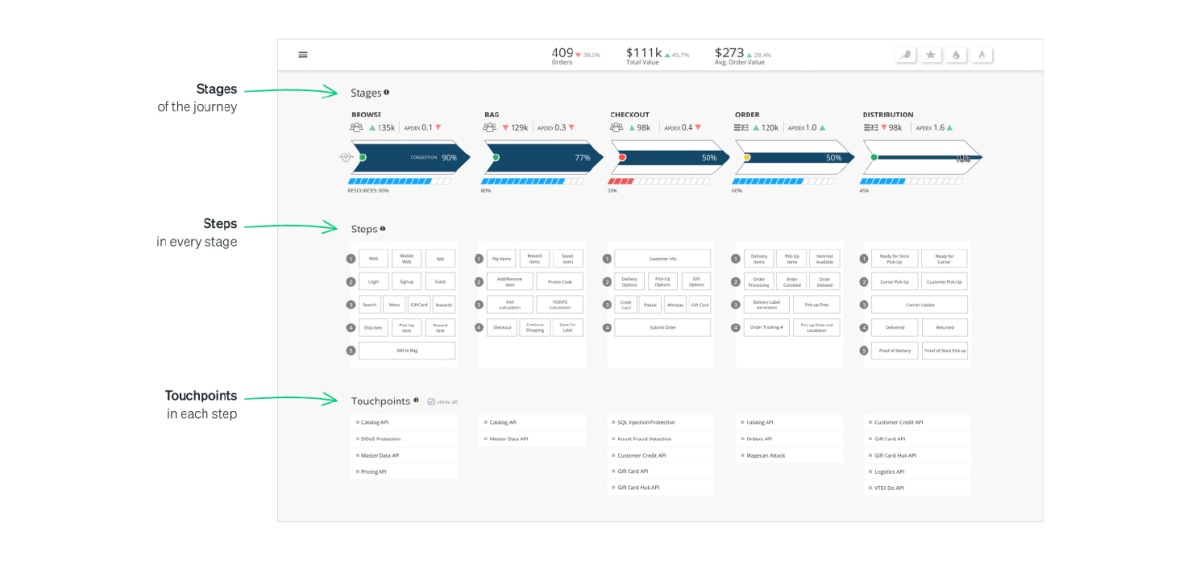Click the red resource bar under Checkout
This screenshot has height=565, width=1200.
(622, 182)
